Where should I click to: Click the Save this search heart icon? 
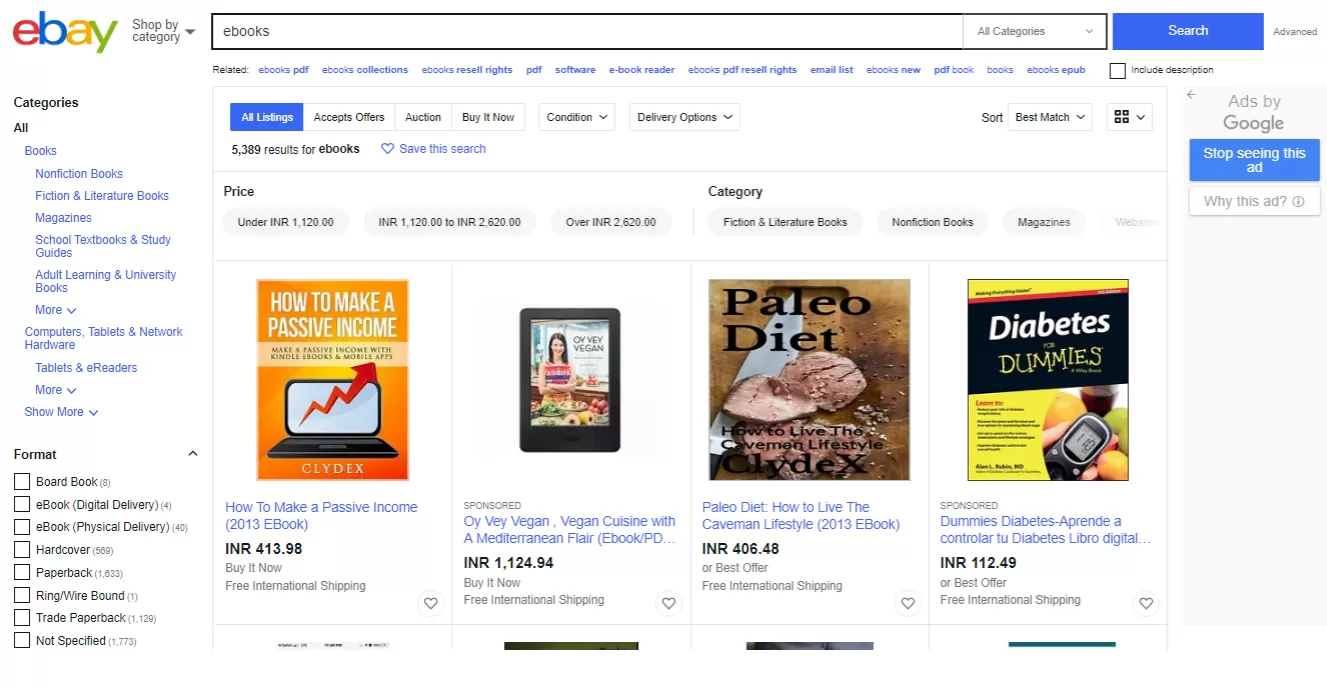click(x=388, y=148)
